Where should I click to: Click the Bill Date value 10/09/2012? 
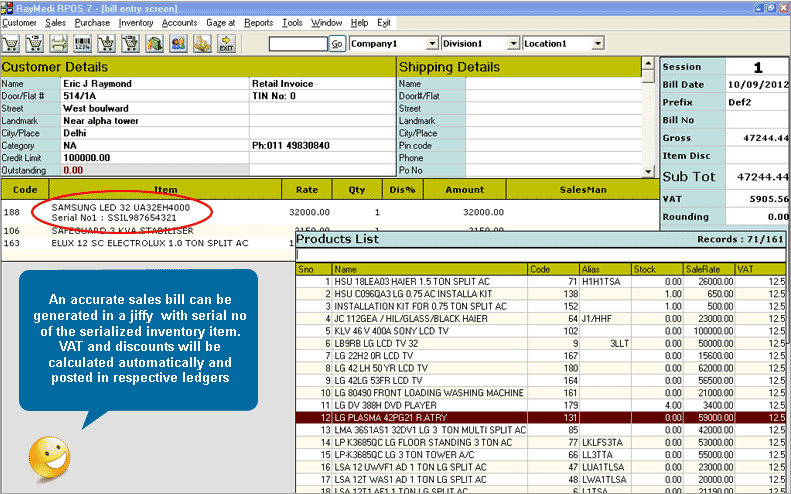tap(758, 85)
